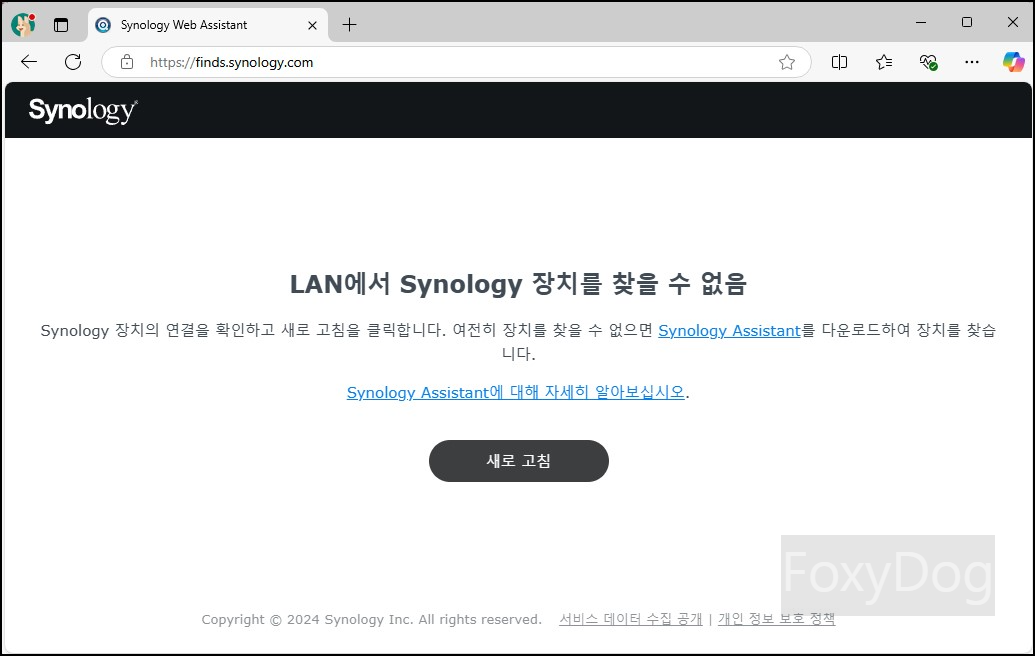Select the Synology Web Assistant tab
The width and height of the screenshot is (1035, 656).
point(208,25)
